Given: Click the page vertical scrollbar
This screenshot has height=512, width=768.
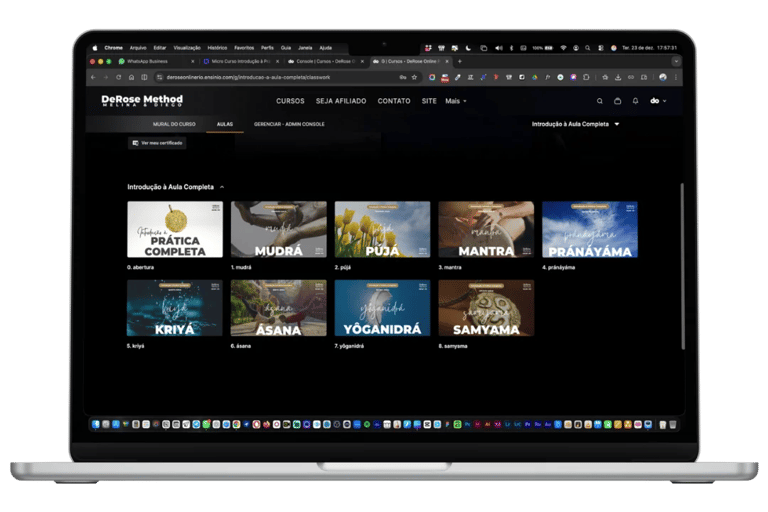Looking at the screenshot, I should pyautogui.click(x=682, y=266).
